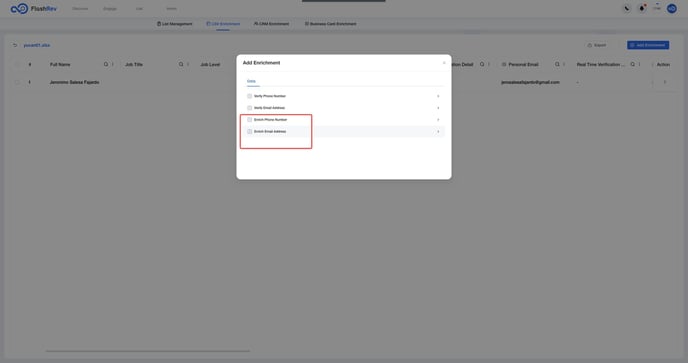This screenshot has height=363, width=688.
Task: Expand the Enrich Phone Number row chevron
Action: coord(438,120)
